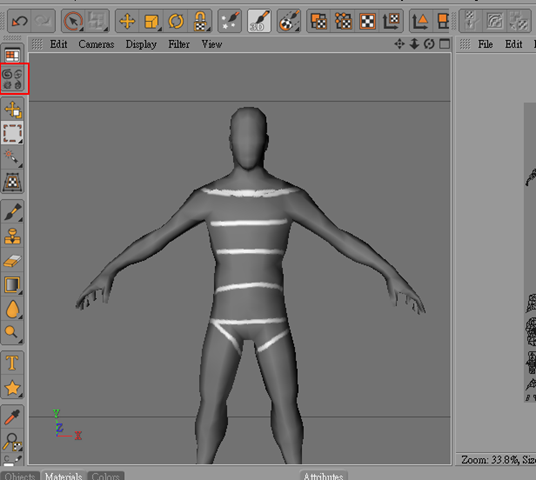Open viewport Edit menu
Screen dimensions: 536x480
tap(58, 44)
